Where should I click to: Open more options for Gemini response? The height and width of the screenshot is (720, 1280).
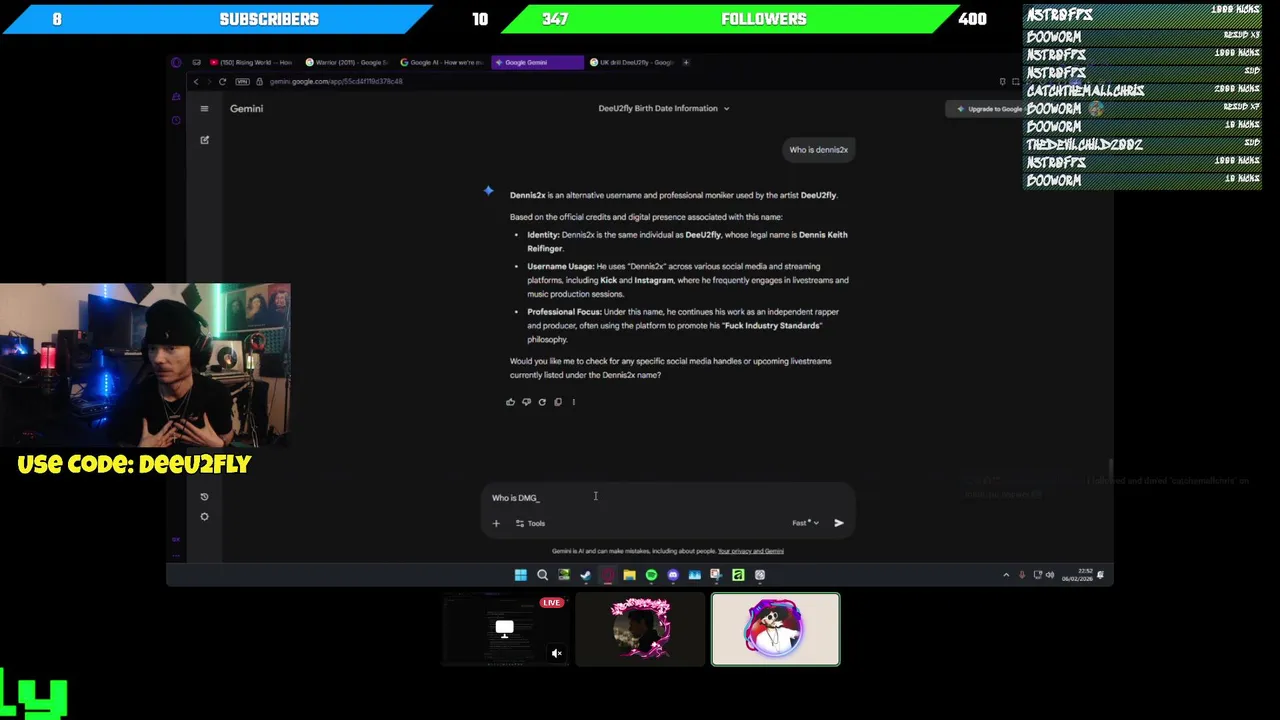coord(573,402)
